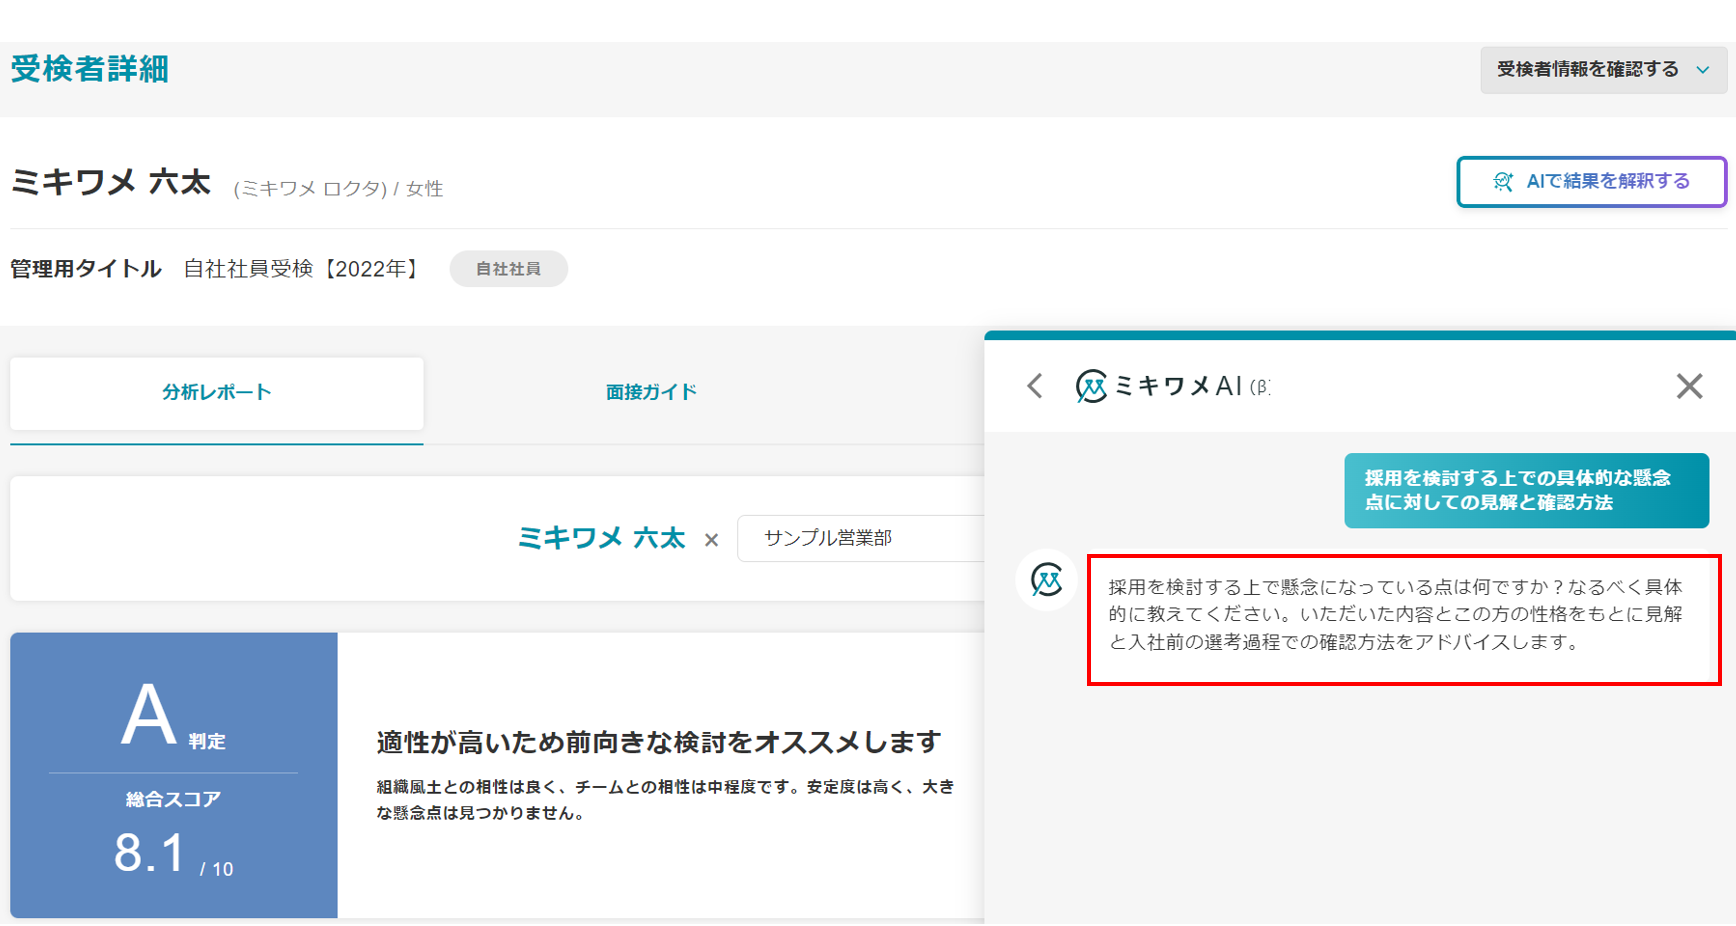Viewport: 1736px width, 926px height.
Task: Expand the chevron on 受検者情報を確認する
Action: (x=1703, y=70)
